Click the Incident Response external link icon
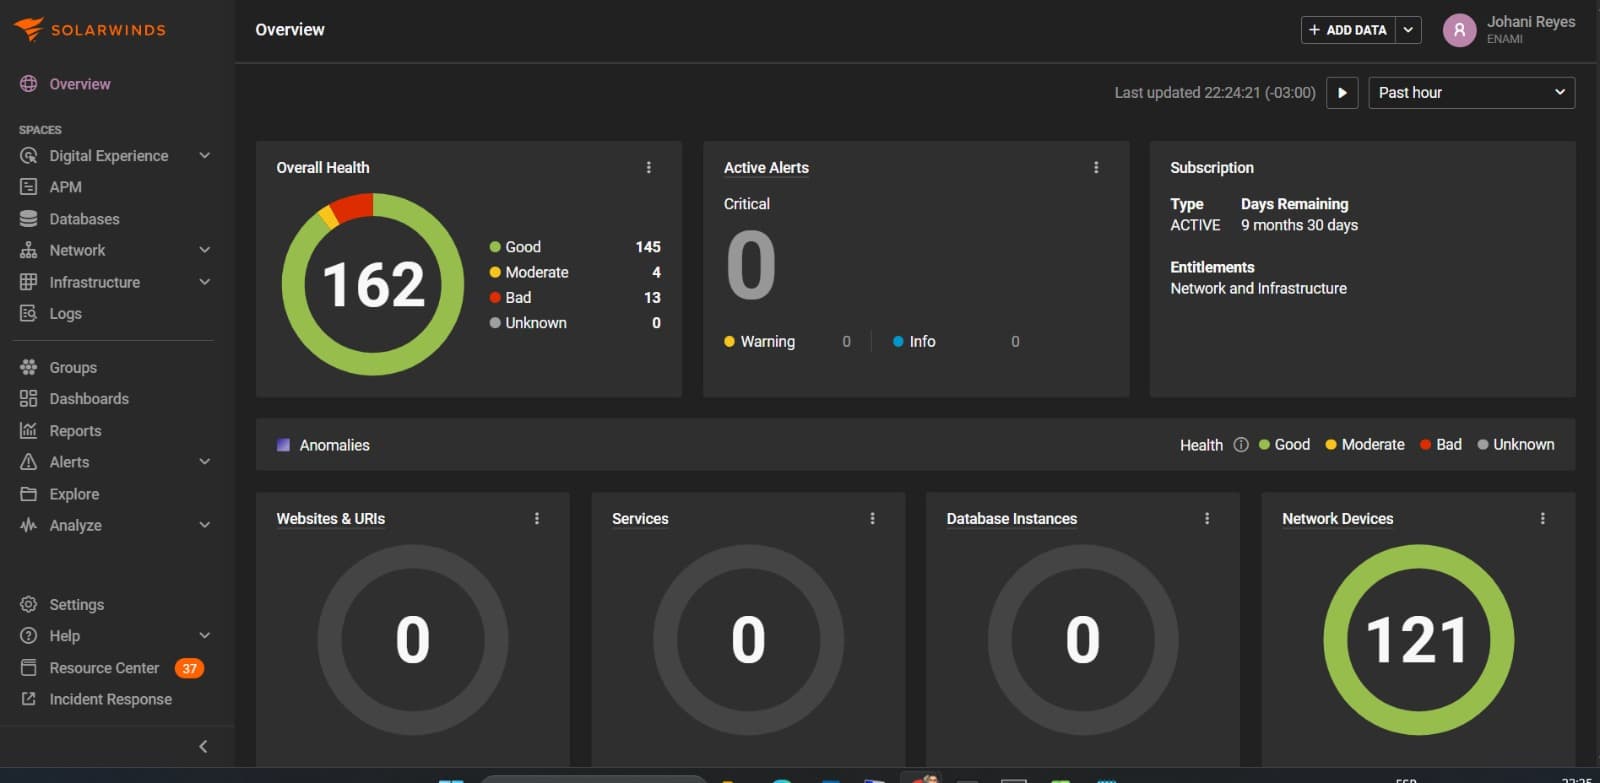1600x783 pixels. point(28,699)
